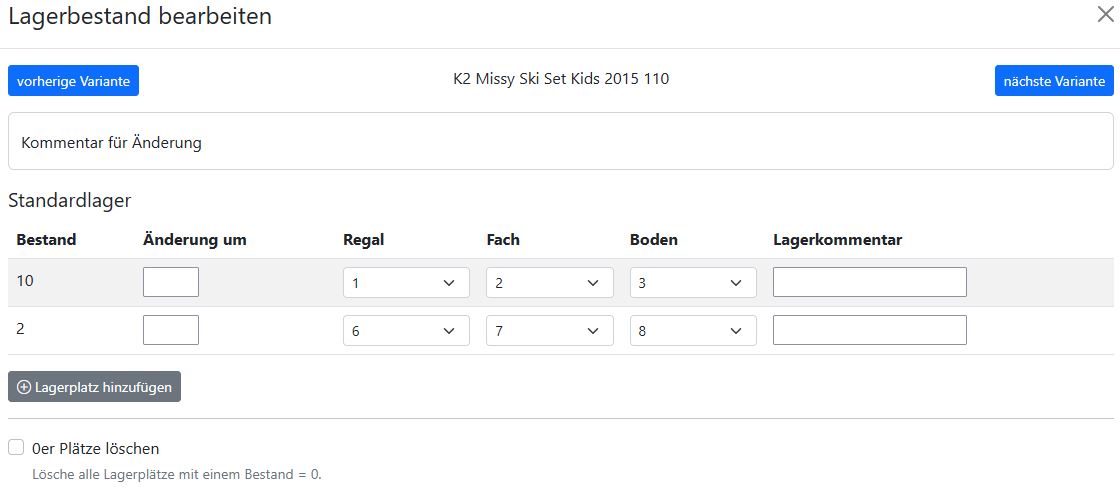Click the Lagerkommentar column header
Viewport: 1120px width, 489px height.
click(x=837, y=240)
